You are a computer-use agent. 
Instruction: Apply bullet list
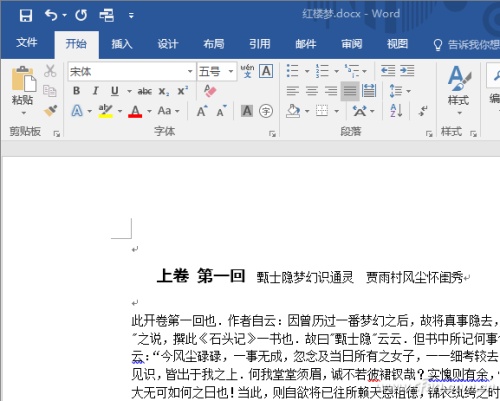292,71
